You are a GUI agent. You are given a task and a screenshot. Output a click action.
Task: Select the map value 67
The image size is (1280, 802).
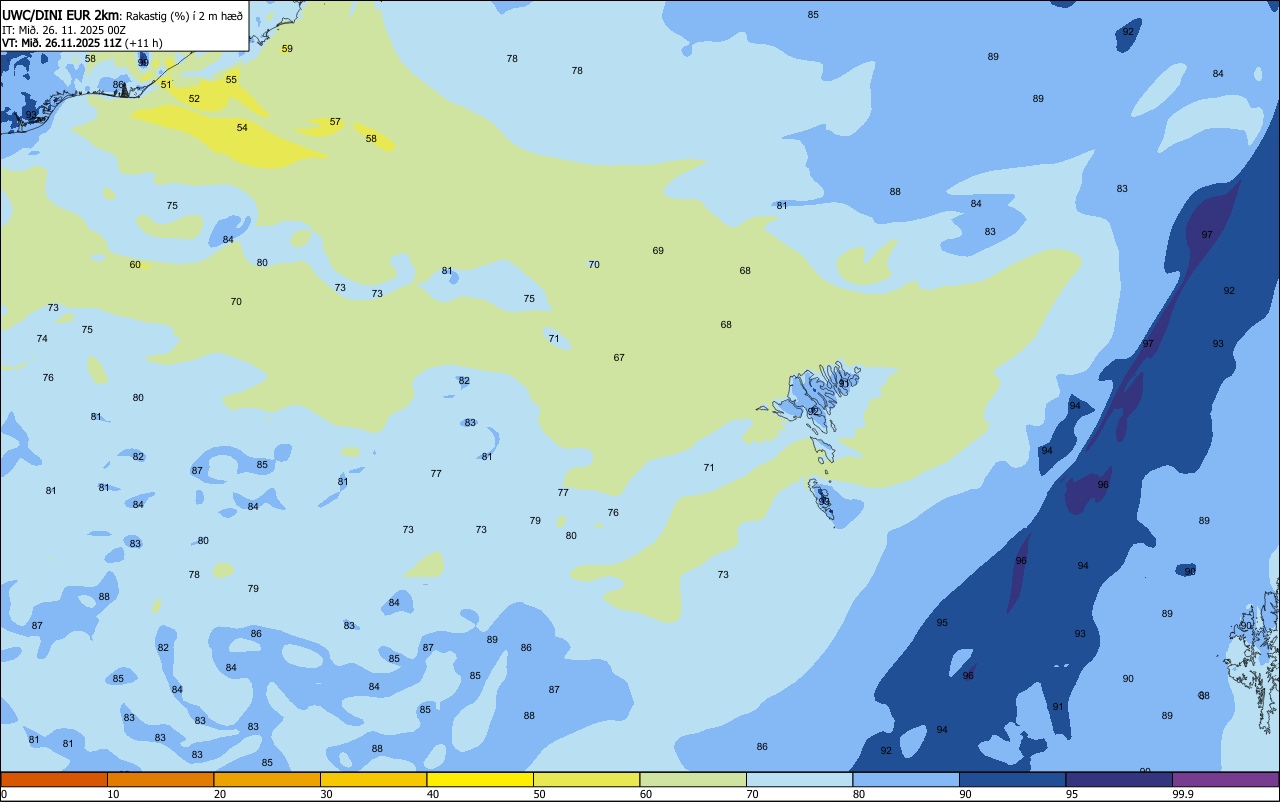click(619, 357)
